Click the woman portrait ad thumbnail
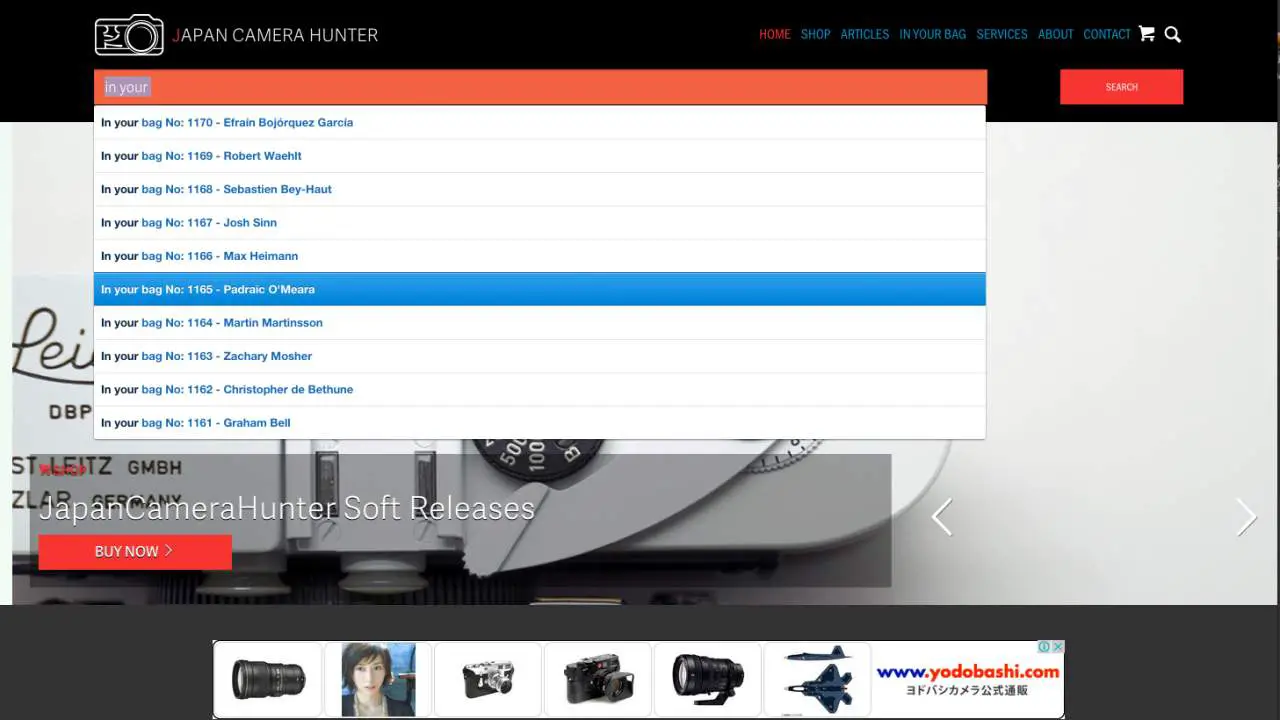The image size is (1280, 720). [x=378, y=680]
